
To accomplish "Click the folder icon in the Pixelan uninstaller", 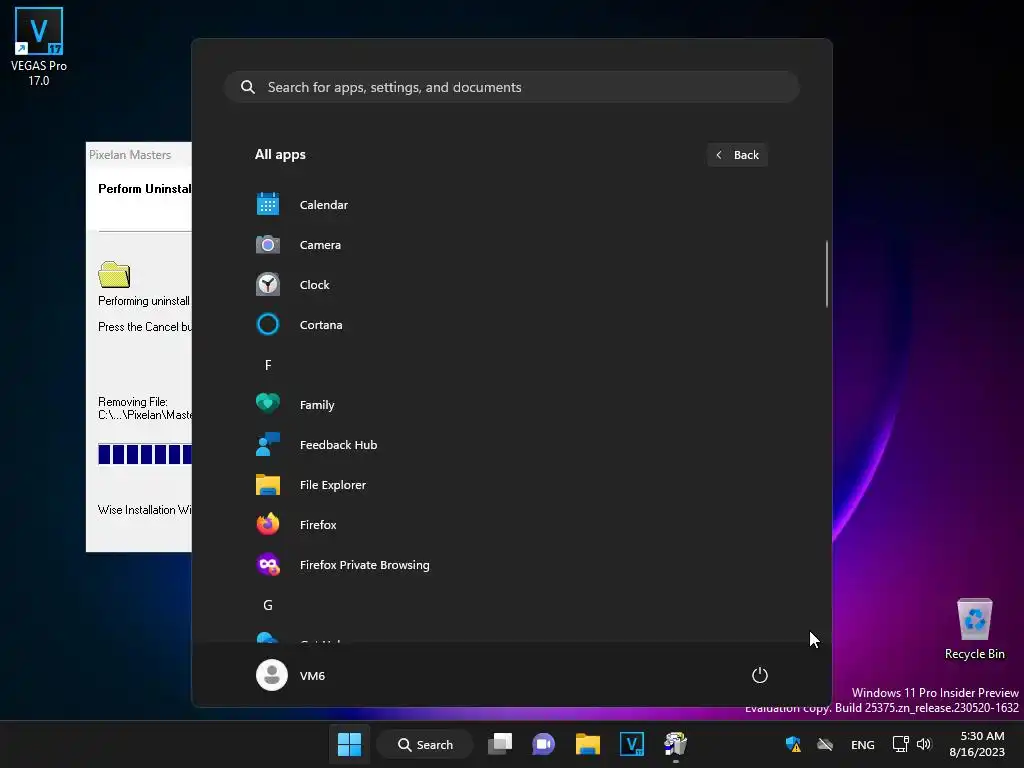I will (x=114, y=274).
